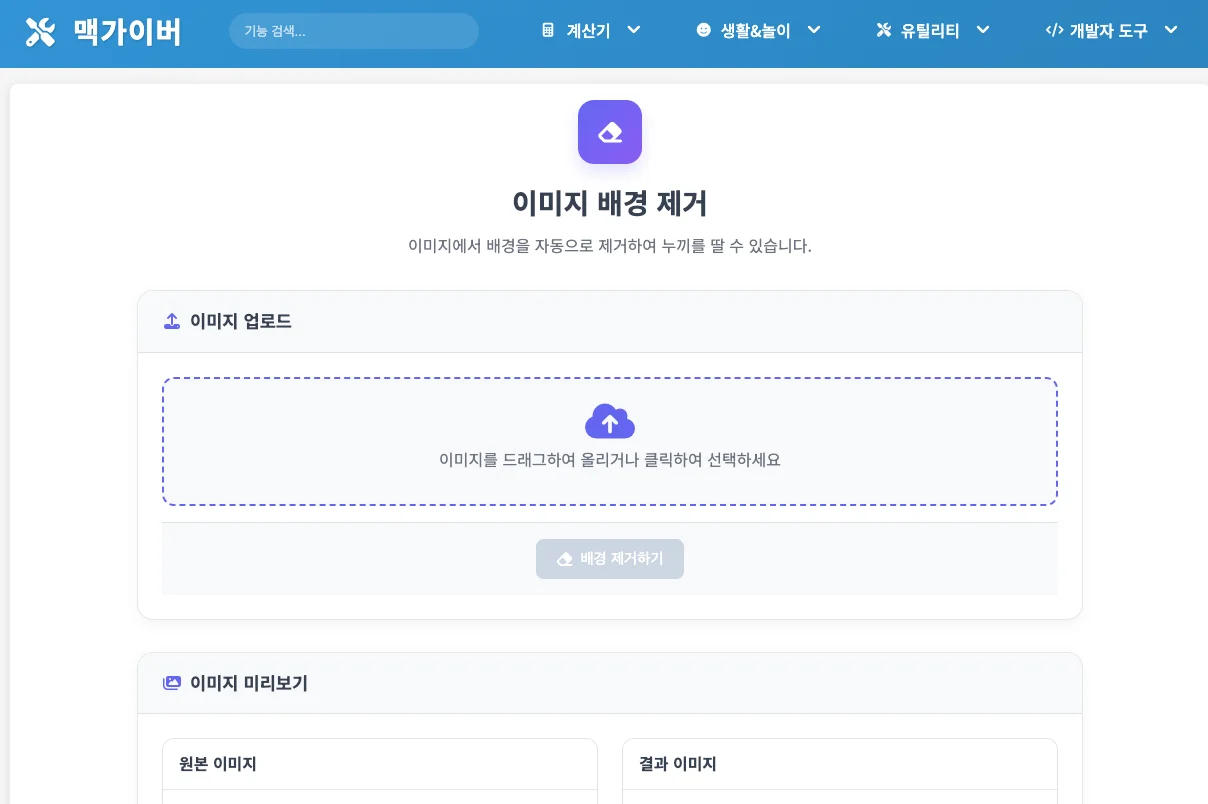
Task: Click the dashed image upload drop zone
Action: point(610,441)
